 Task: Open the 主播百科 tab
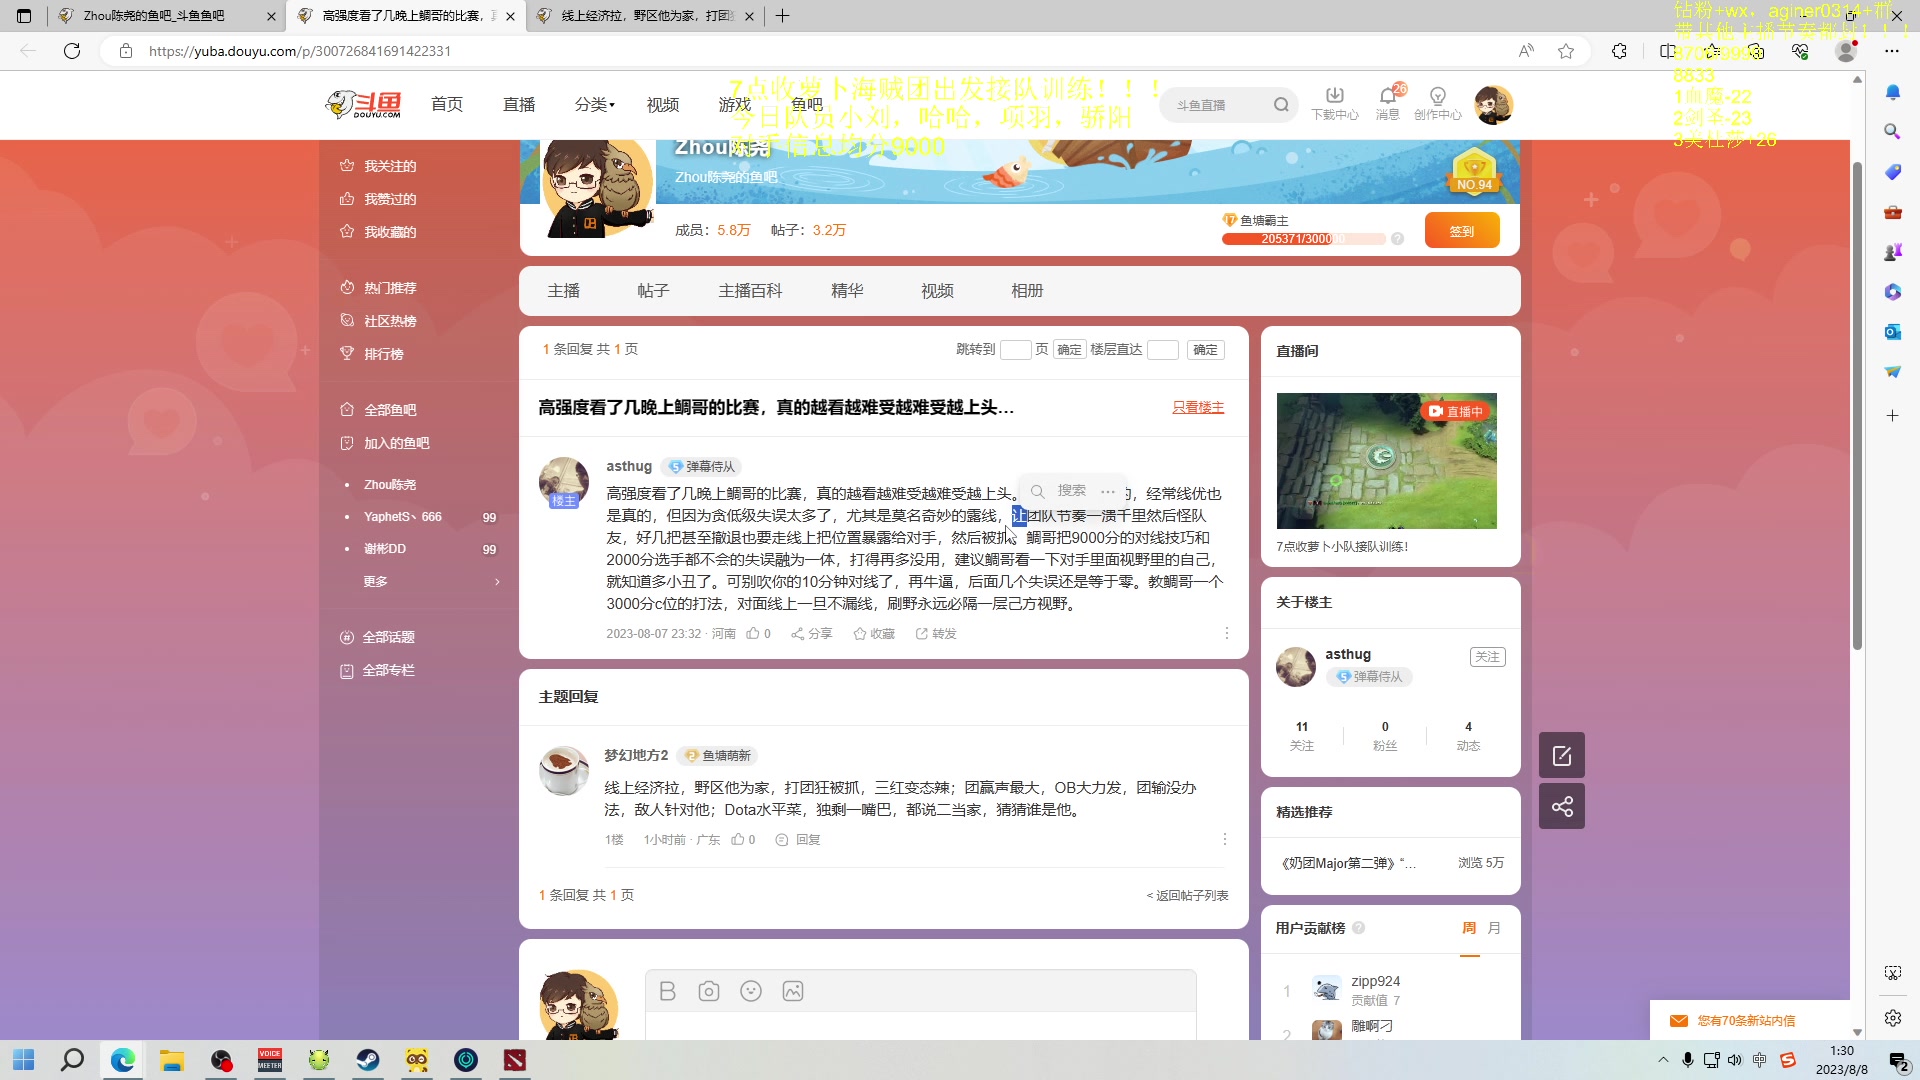point(751,291)
